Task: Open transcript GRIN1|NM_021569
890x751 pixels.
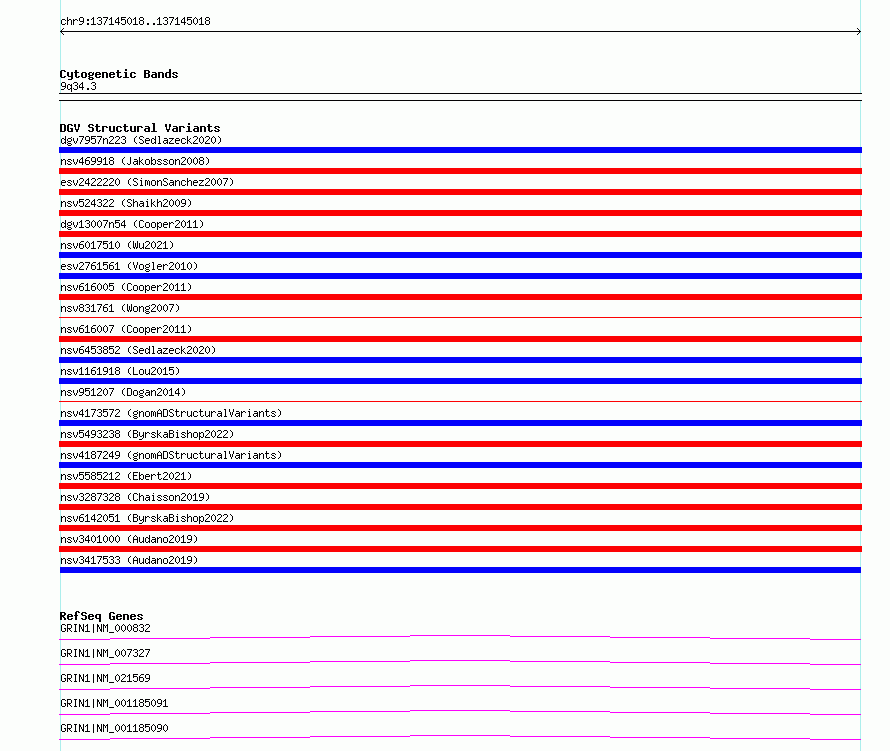Action: (x=105, y=678)
